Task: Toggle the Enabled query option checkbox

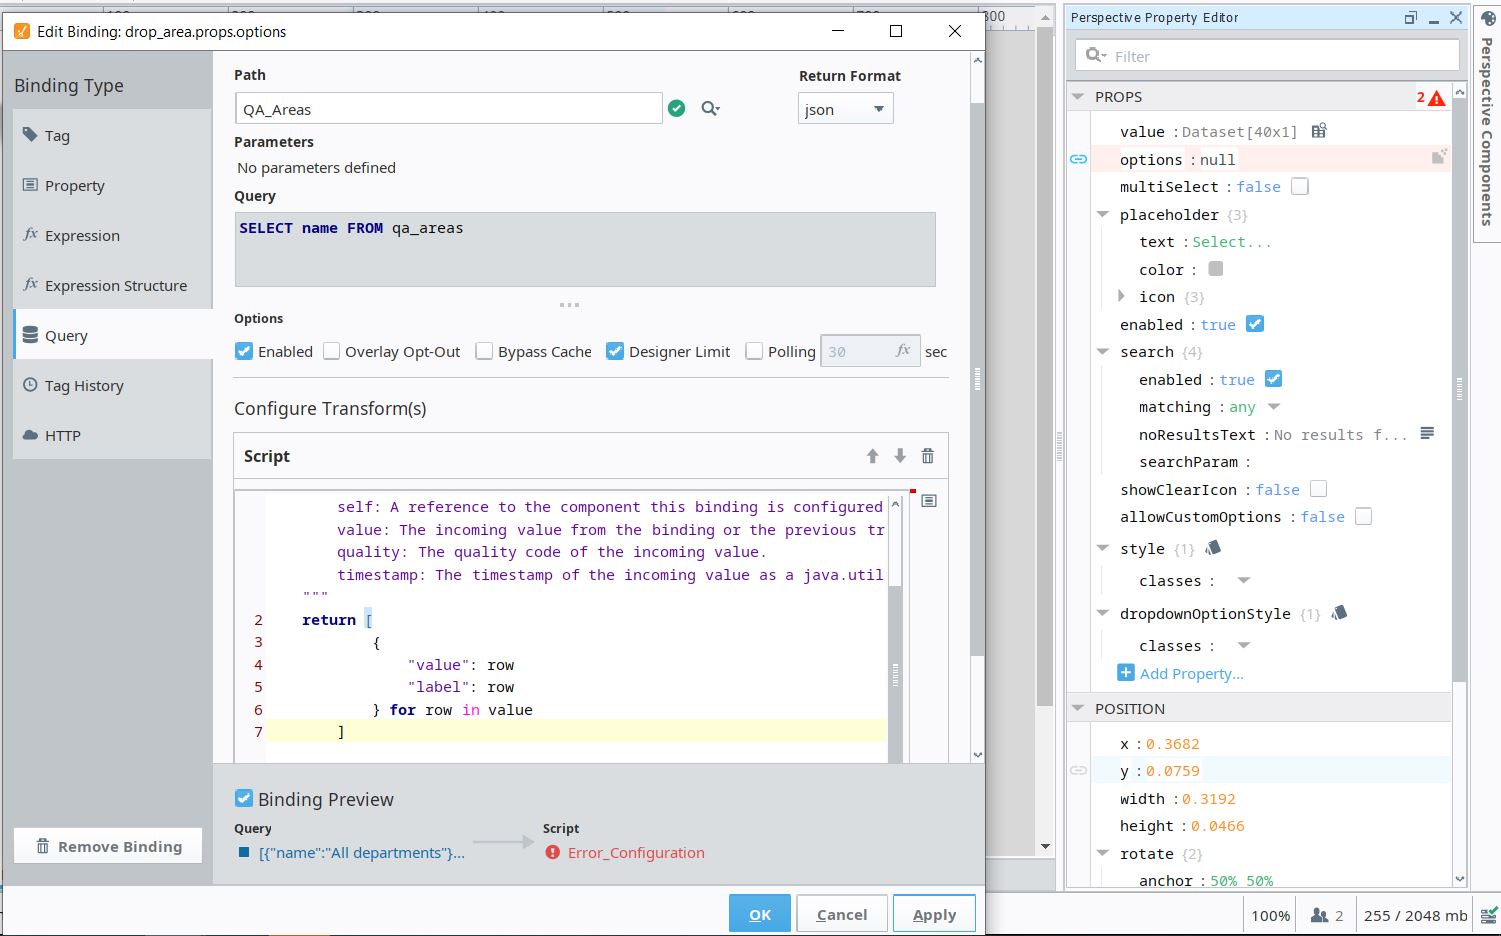Action: 244,351
